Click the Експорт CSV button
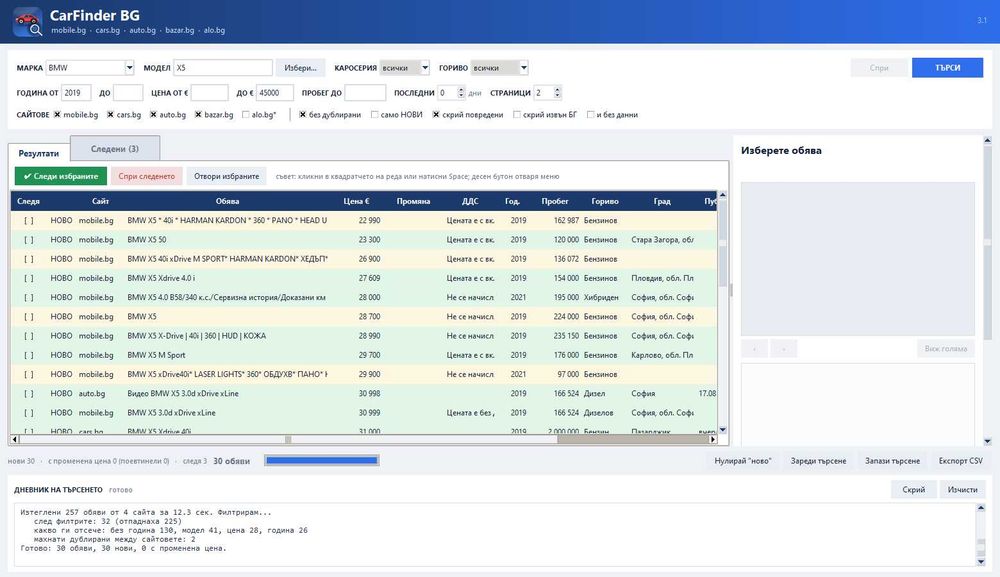The height and width of the screenshot is (577, 1000). pos(960,461)
